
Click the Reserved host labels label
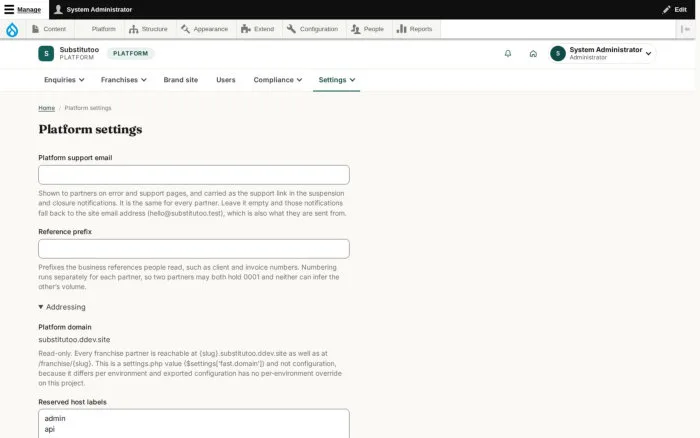(72, 402)
